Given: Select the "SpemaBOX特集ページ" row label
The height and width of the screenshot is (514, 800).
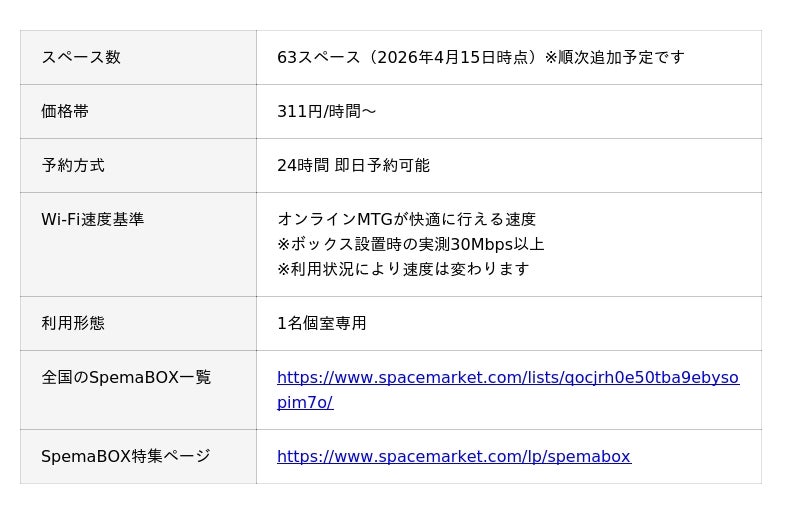Looking at the screenshot, I should coord(126,457).
